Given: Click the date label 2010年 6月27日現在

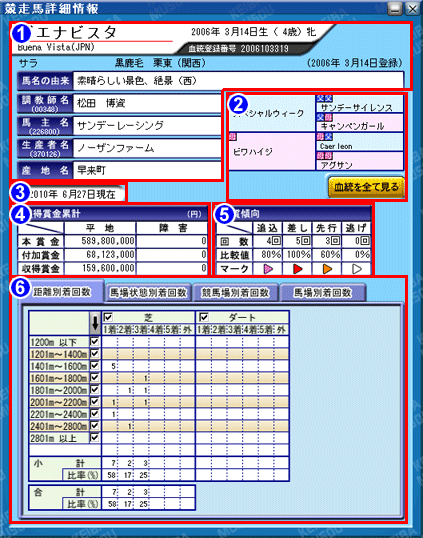Looking at the screenshot, I should tap(72, 195).
